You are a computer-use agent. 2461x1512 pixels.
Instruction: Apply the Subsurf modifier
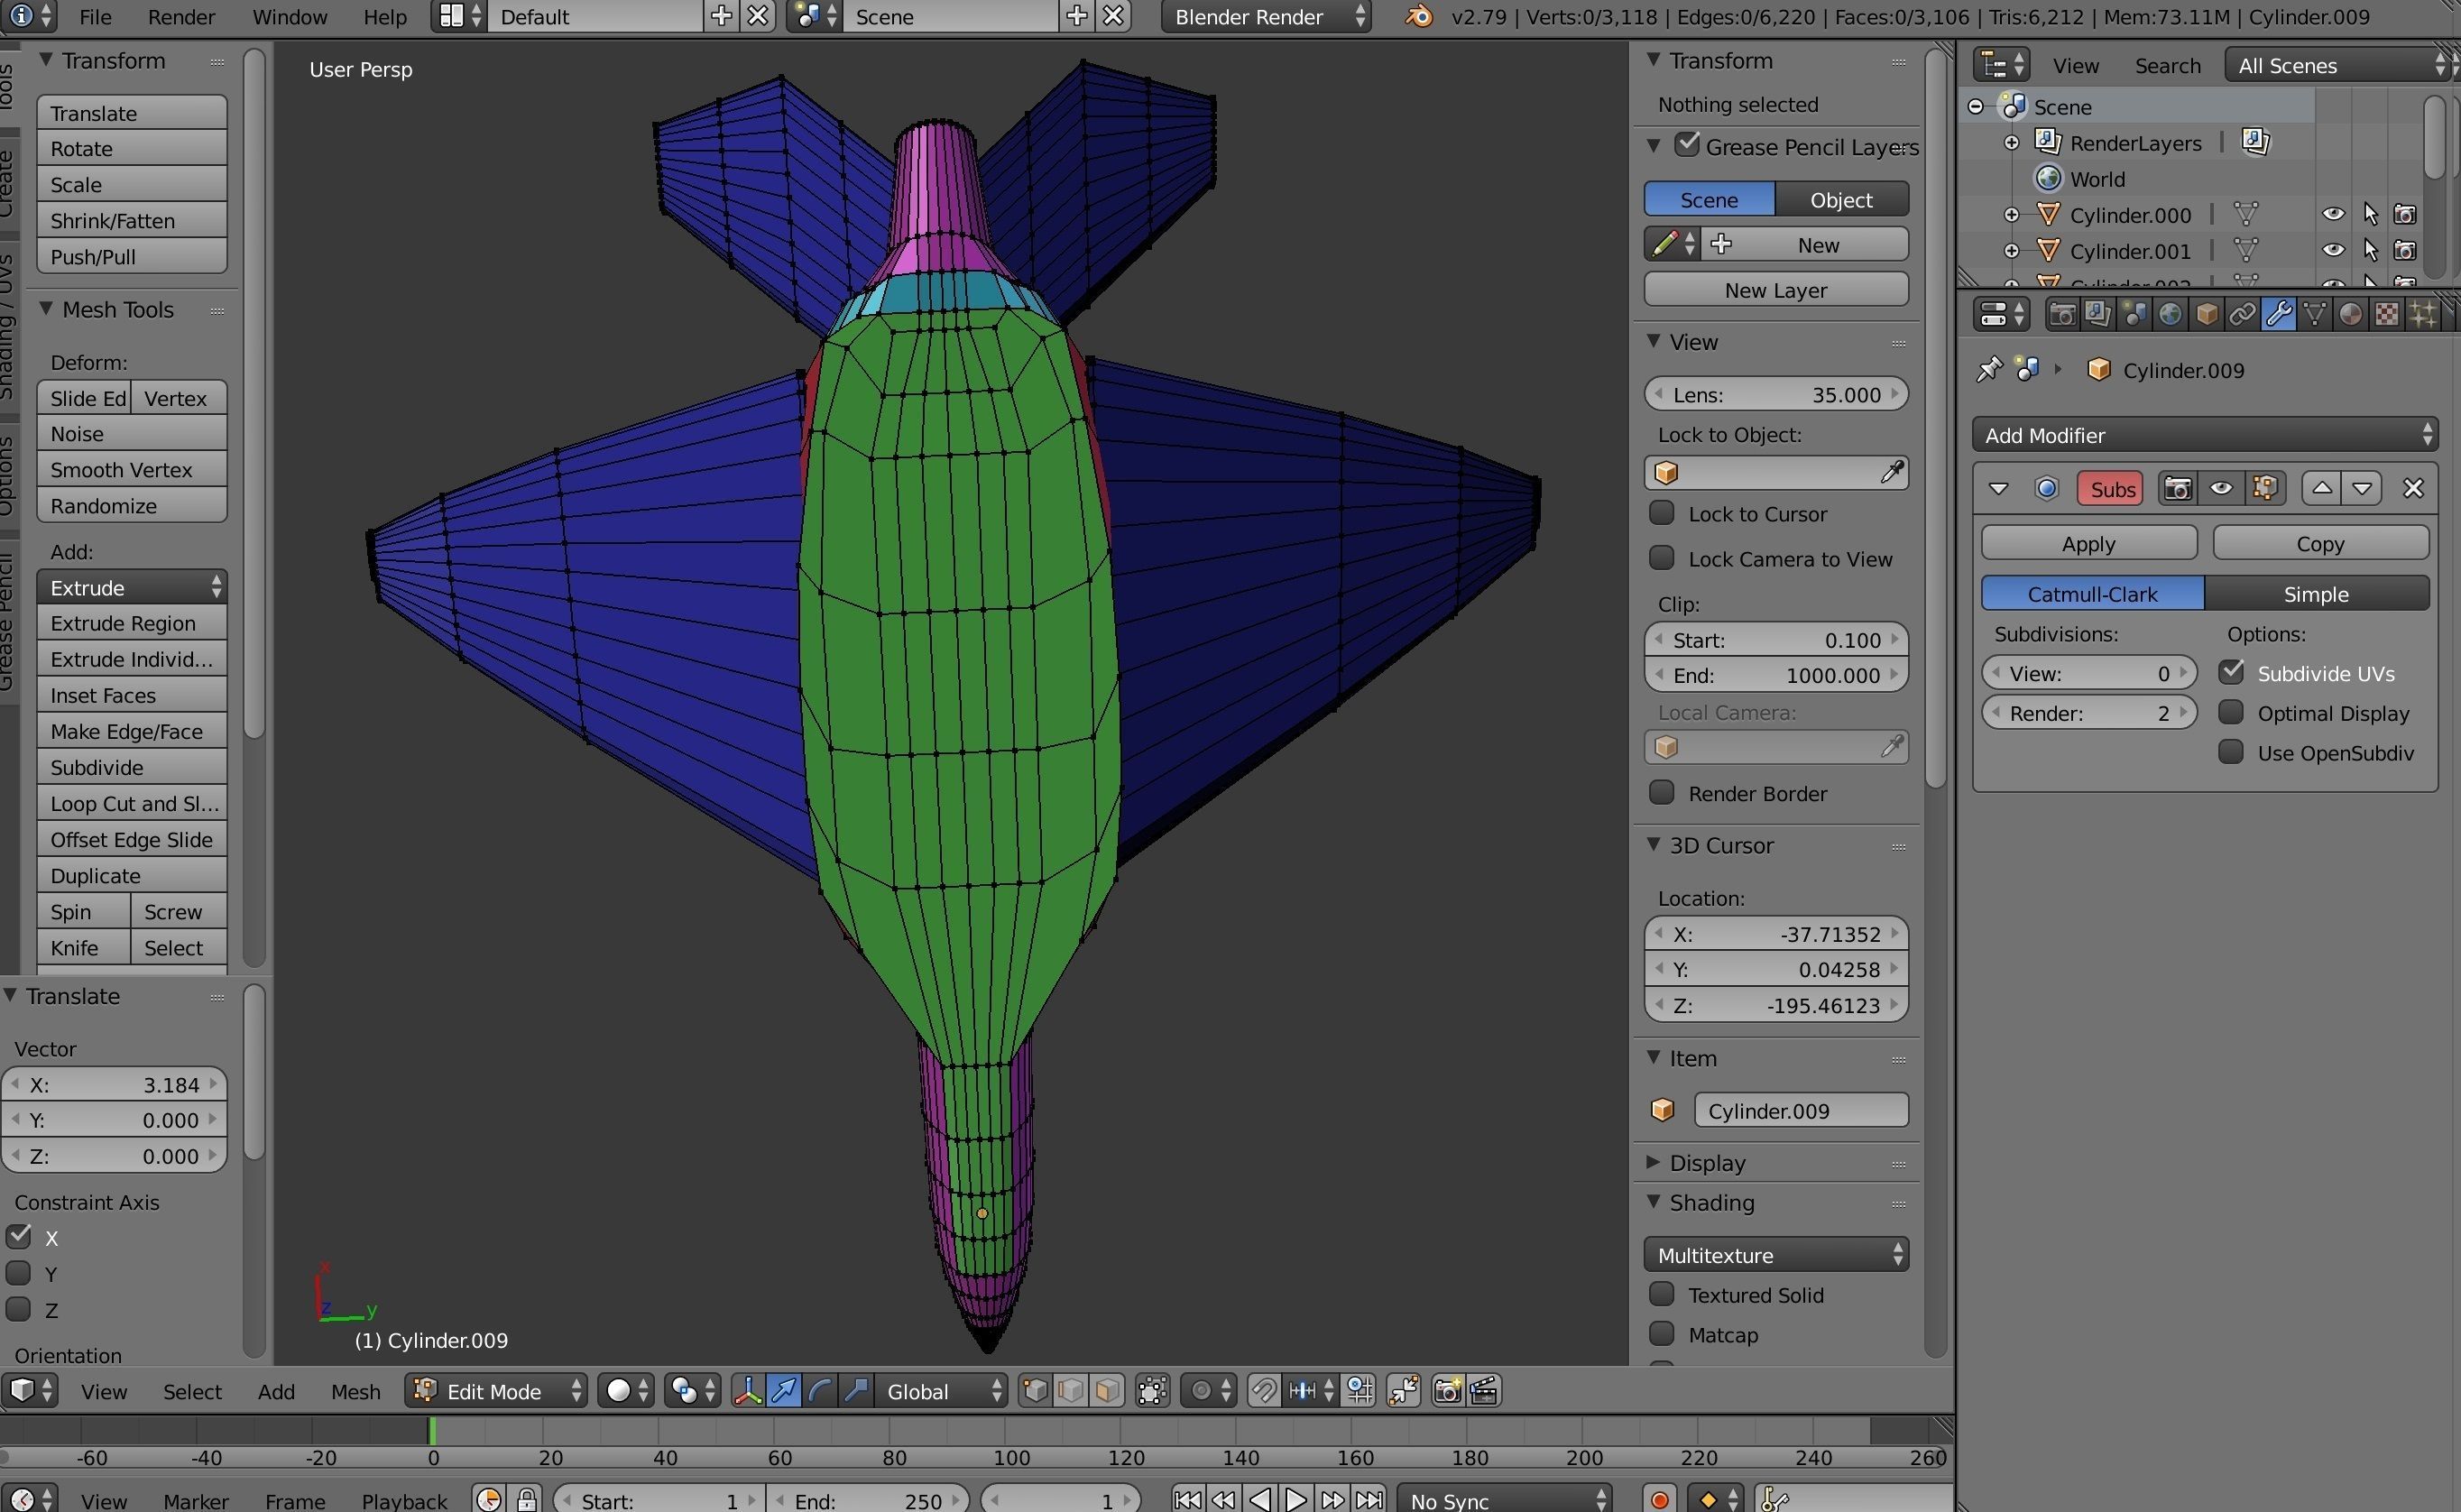(2088, 543)
